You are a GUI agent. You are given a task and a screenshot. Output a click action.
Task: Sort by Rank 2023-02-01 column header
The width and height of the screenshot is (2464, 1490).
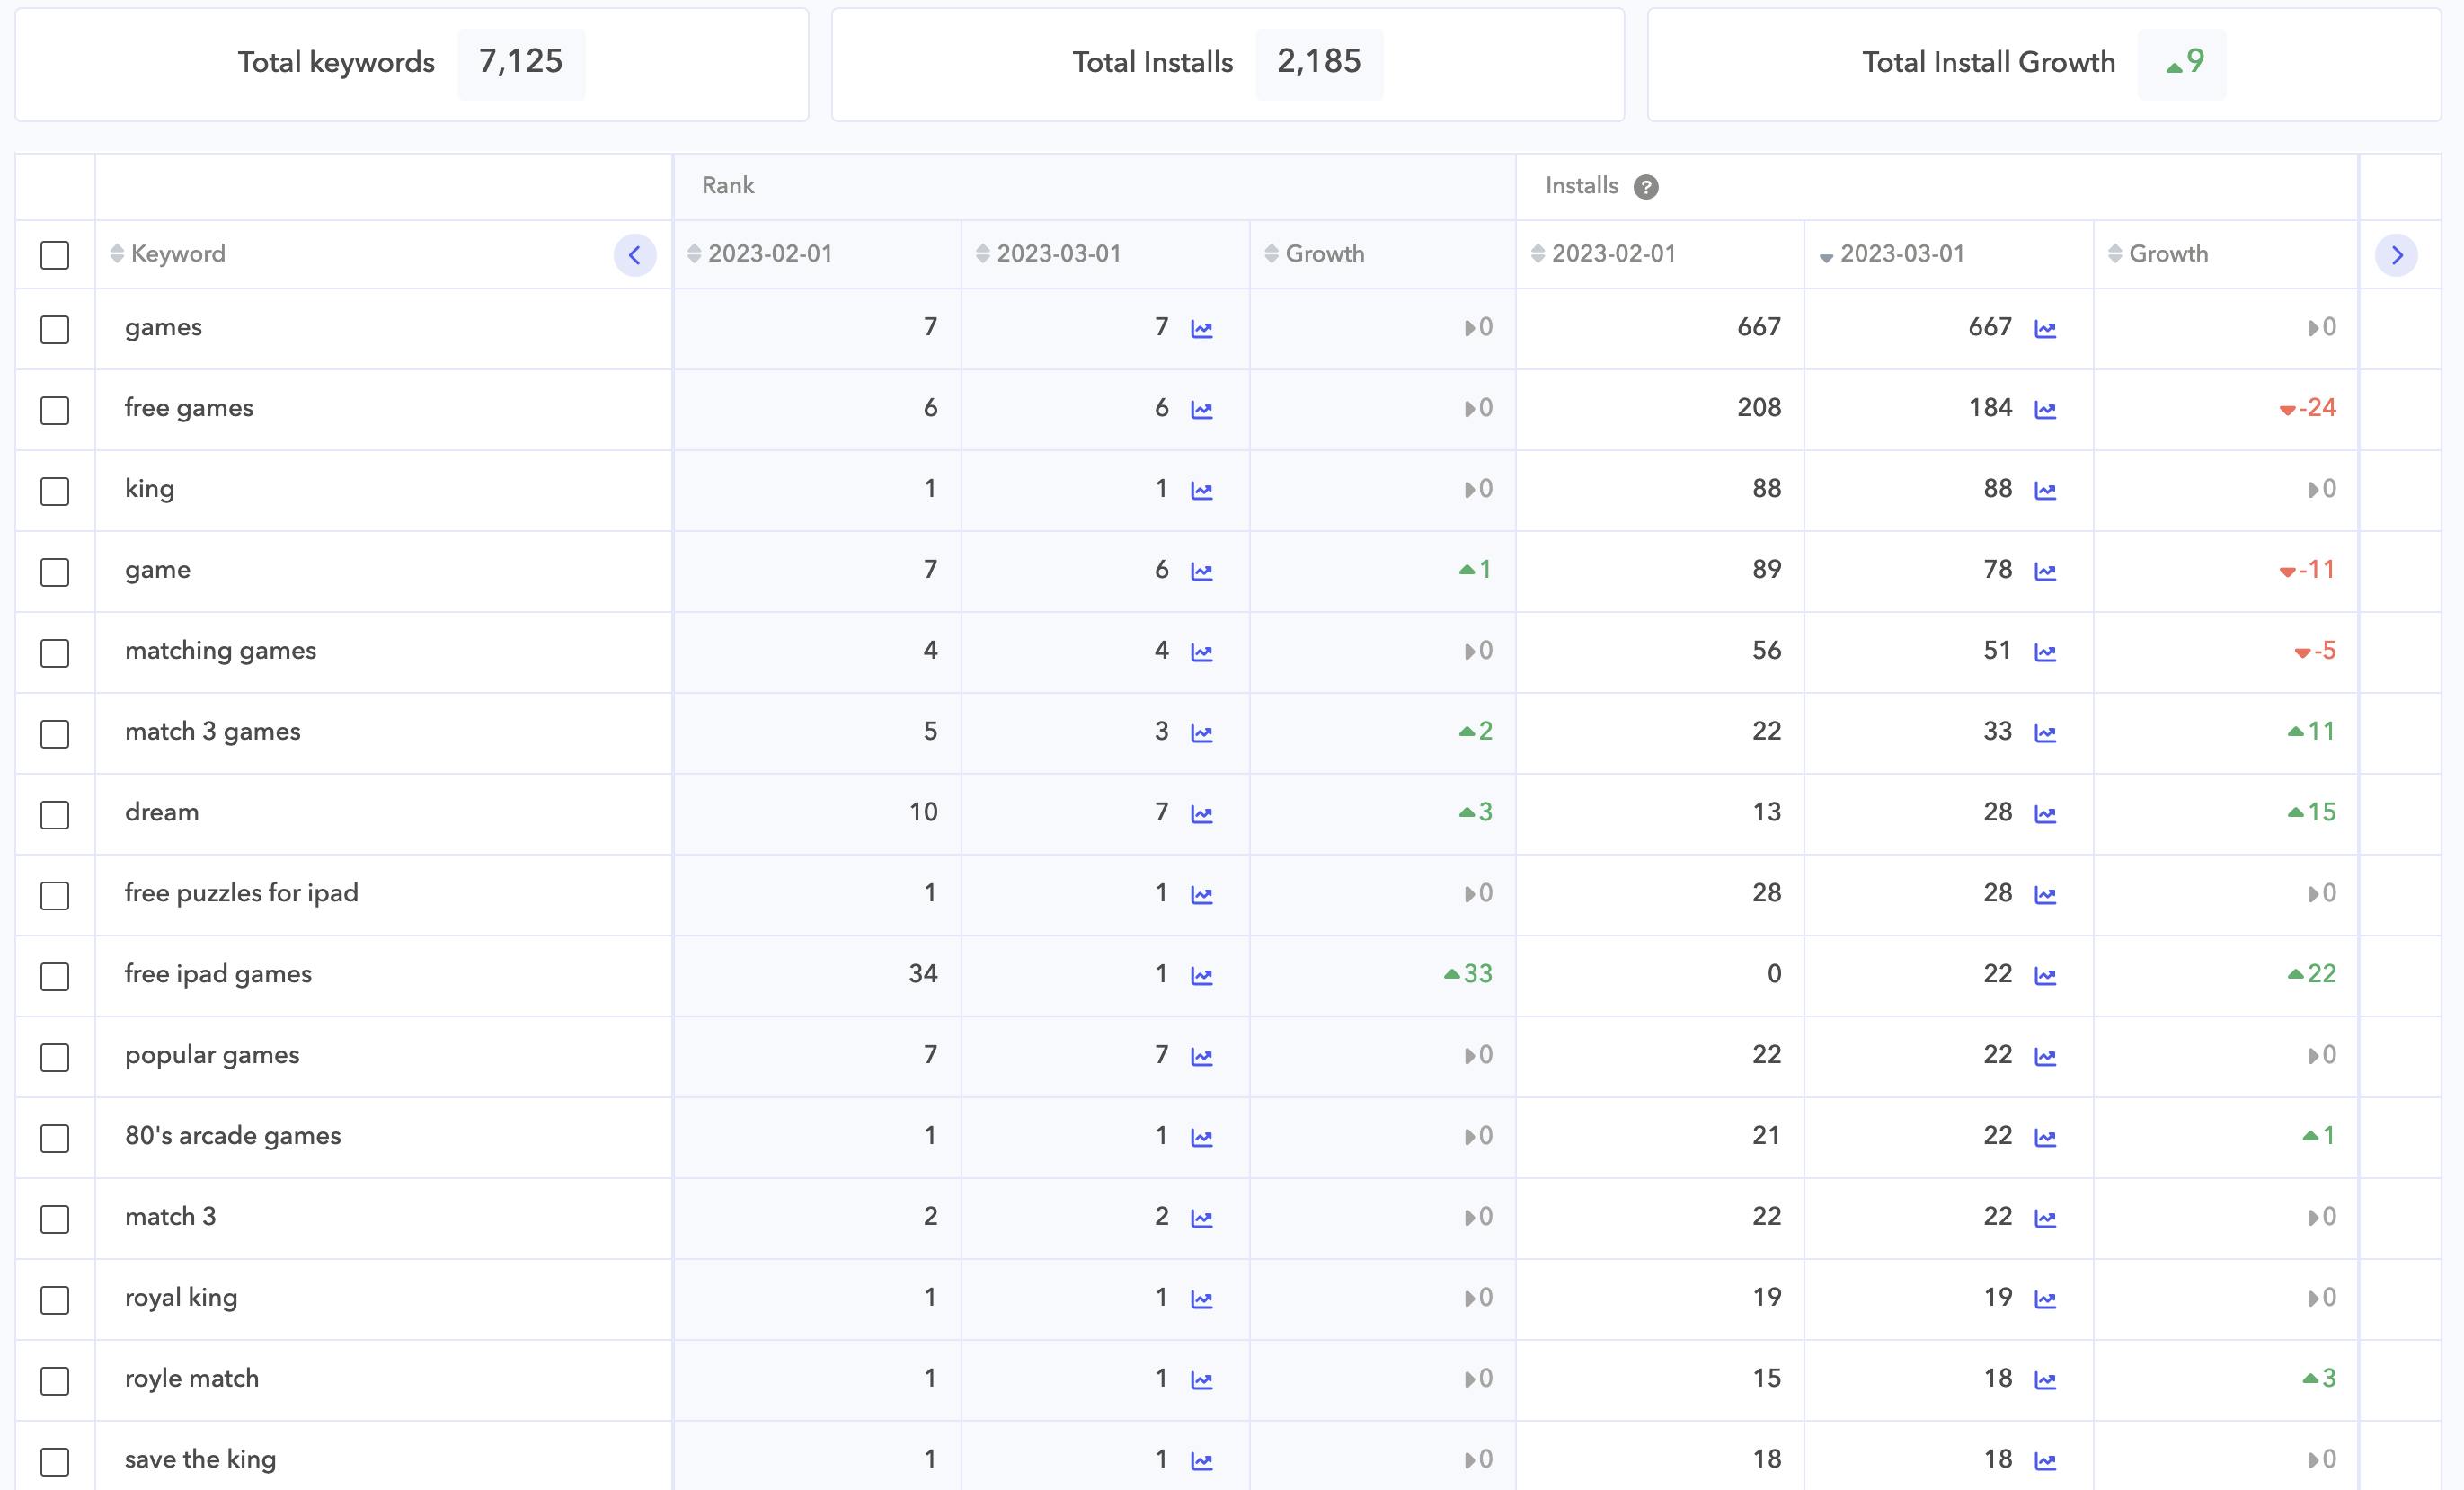coord(768,254)
